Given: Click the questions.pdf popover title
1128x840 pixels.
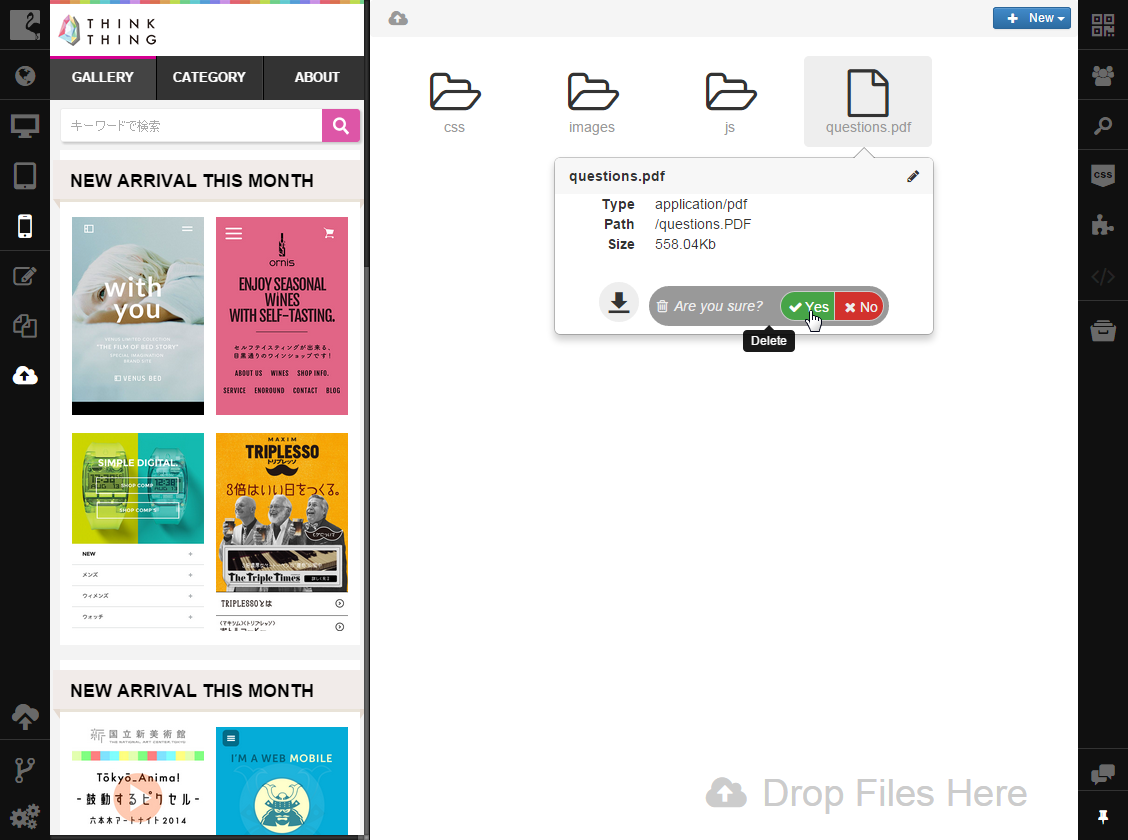Looking at the screenshot, I should (617, 176).
